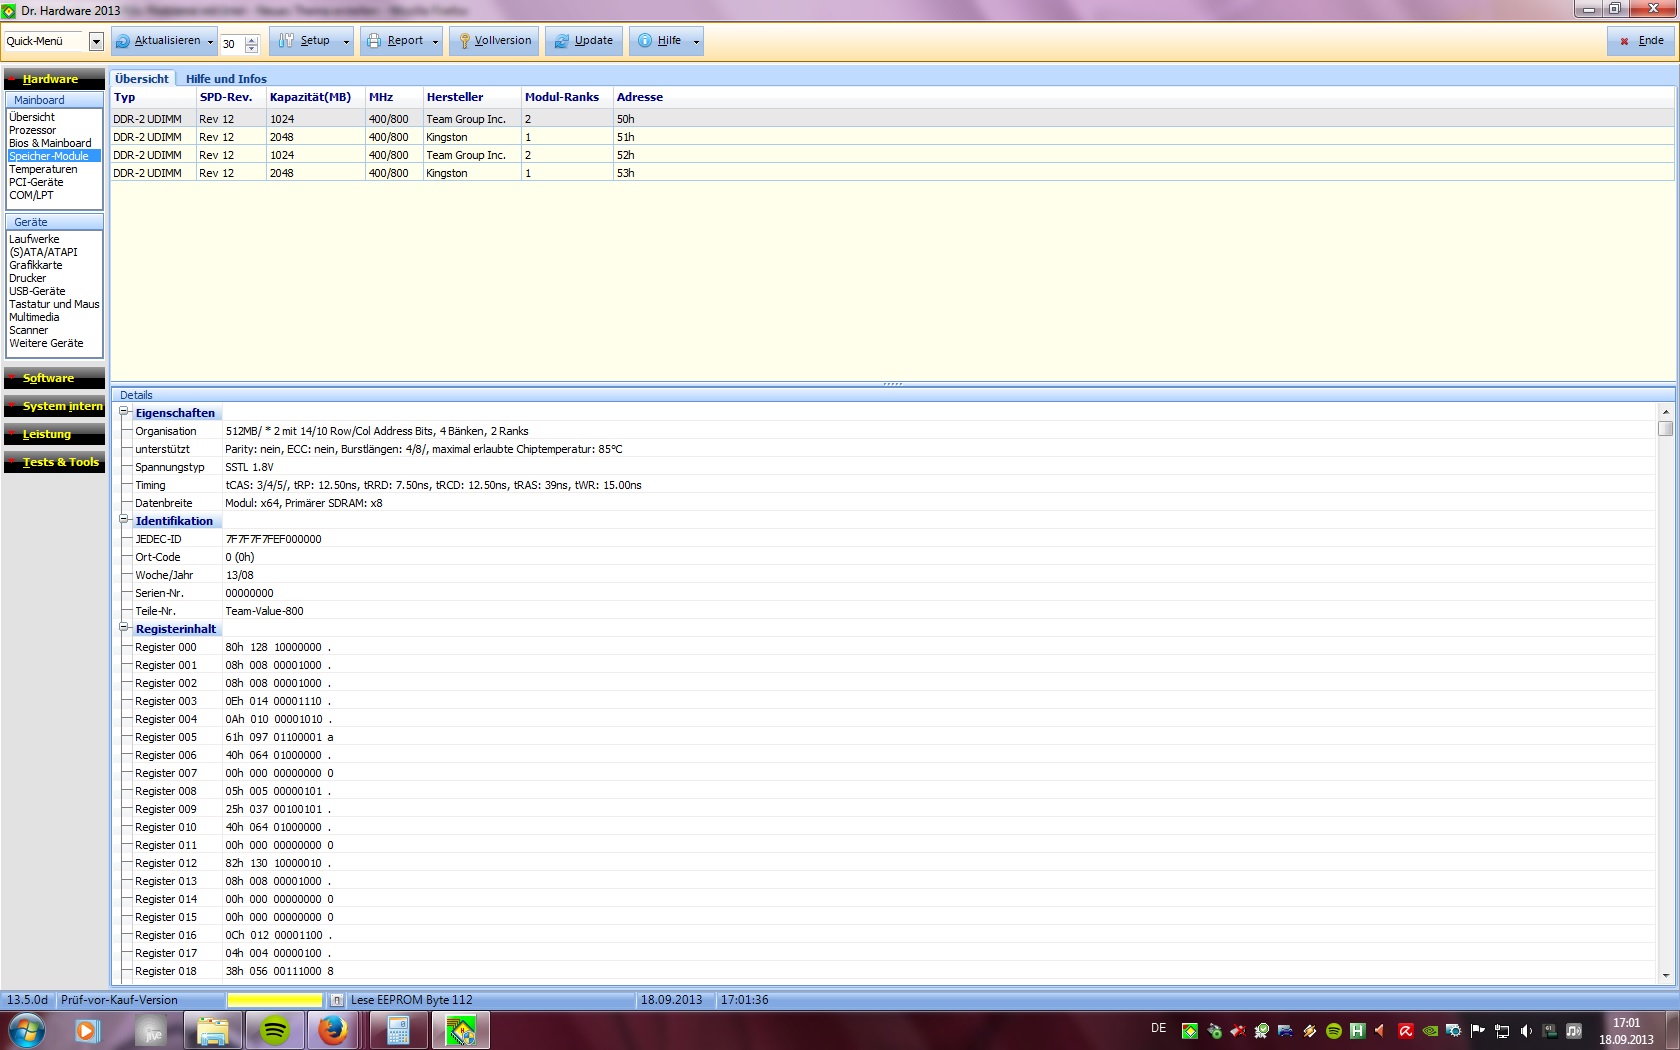
Task: Click the Spotify tray icon
Action: (x=1334, y=1031)
